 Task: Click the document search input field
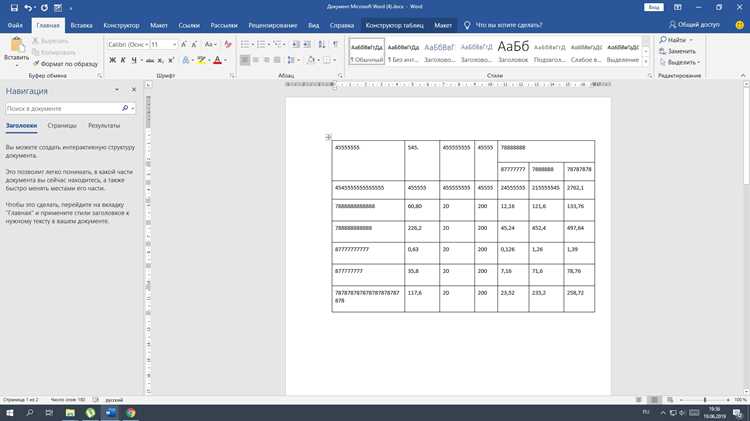63,109
